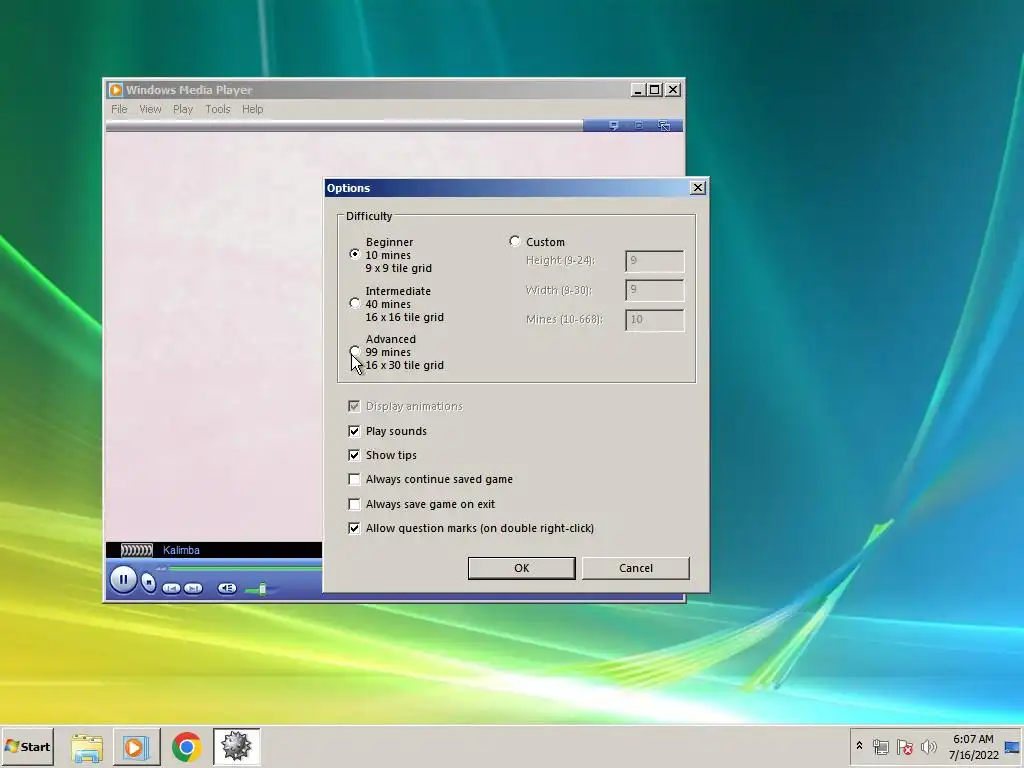Select the Beginner difficulty option
This screenshot has width=1024, height=768.
click(x=355, y=254)
